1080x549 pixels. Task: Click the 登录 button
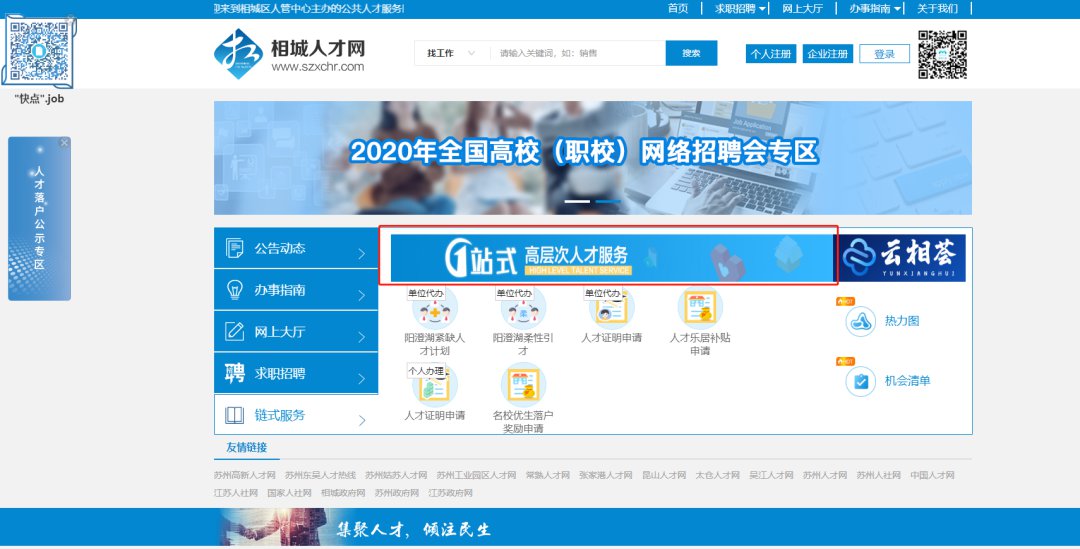coord(884,54)
